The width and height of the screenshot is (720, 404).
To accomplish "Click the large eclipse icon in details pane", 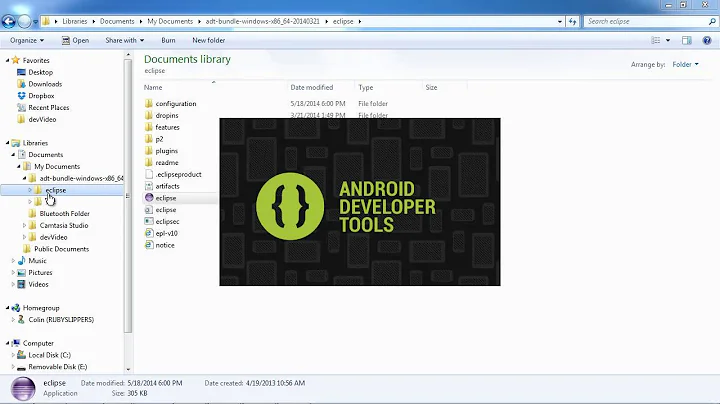I will 23,388.
